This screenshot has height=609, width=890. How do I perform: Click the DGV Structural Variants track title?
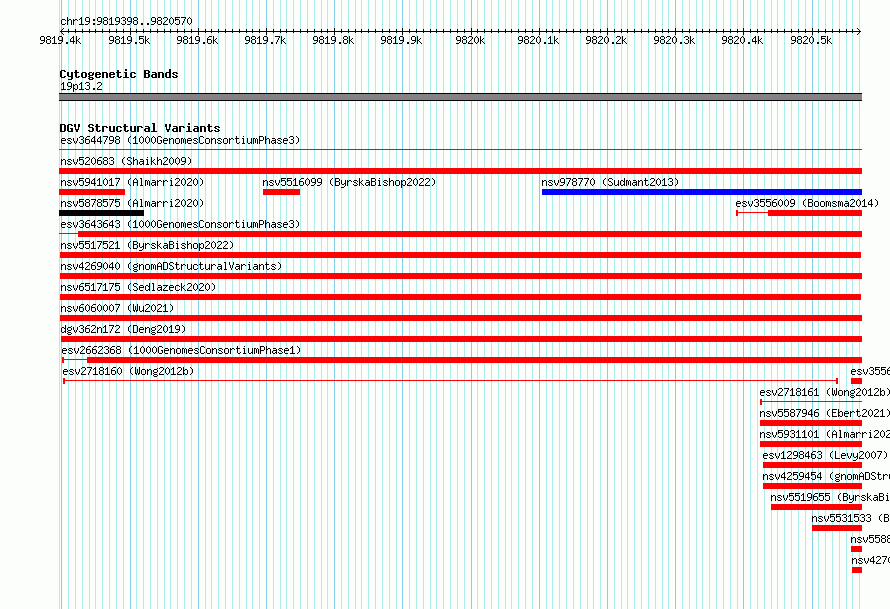(140, 128)
